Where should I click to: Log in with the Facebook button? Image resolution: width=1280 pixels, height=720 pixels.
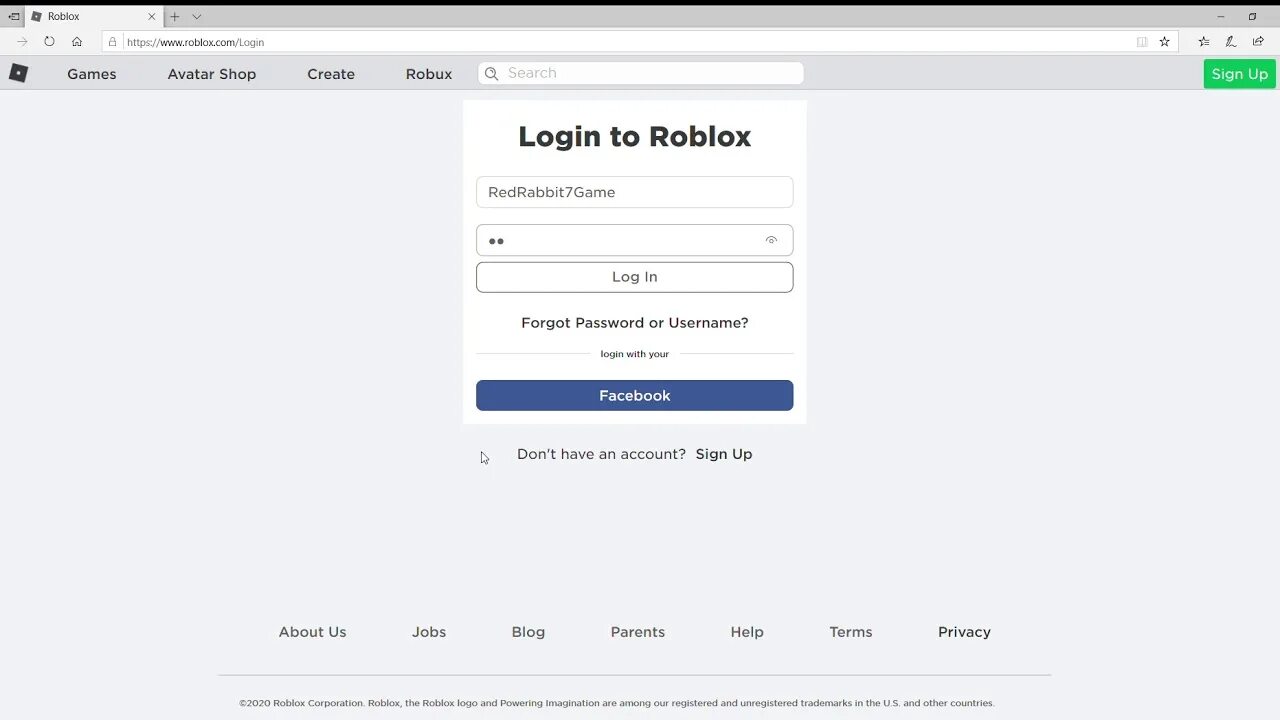tap(635, 395)
